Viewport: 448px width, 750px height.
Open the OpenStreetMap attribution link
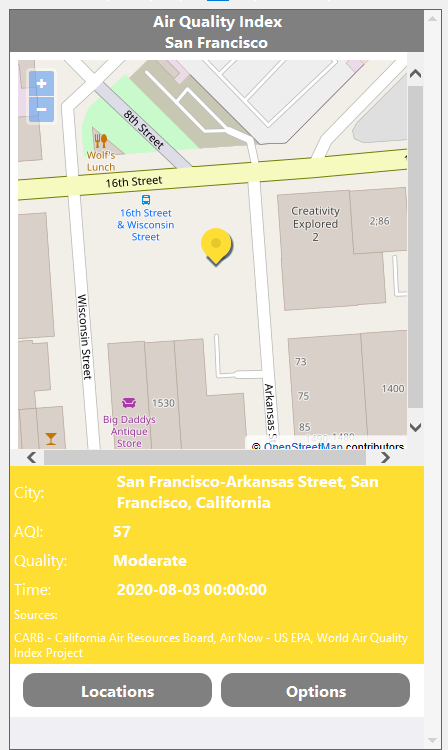pyautogui.click(x=303, y=446)
